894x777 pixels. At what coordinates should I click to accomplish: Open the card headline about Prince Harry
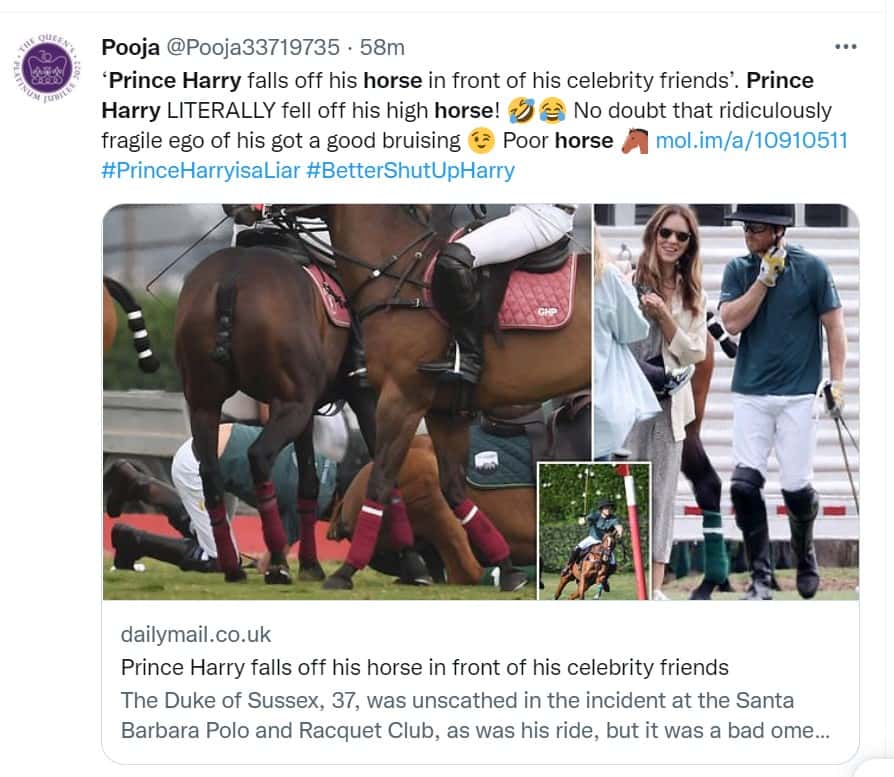(424, 667)
